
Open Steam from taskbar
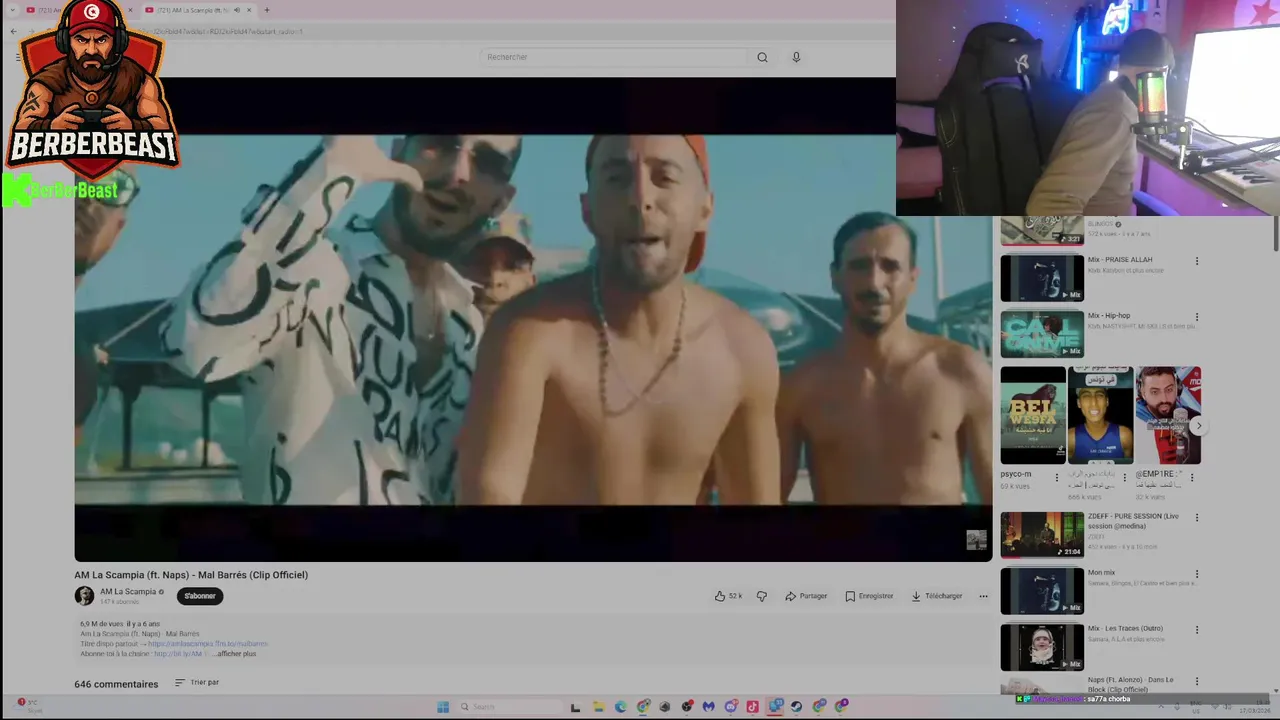[x=796, y=707]
